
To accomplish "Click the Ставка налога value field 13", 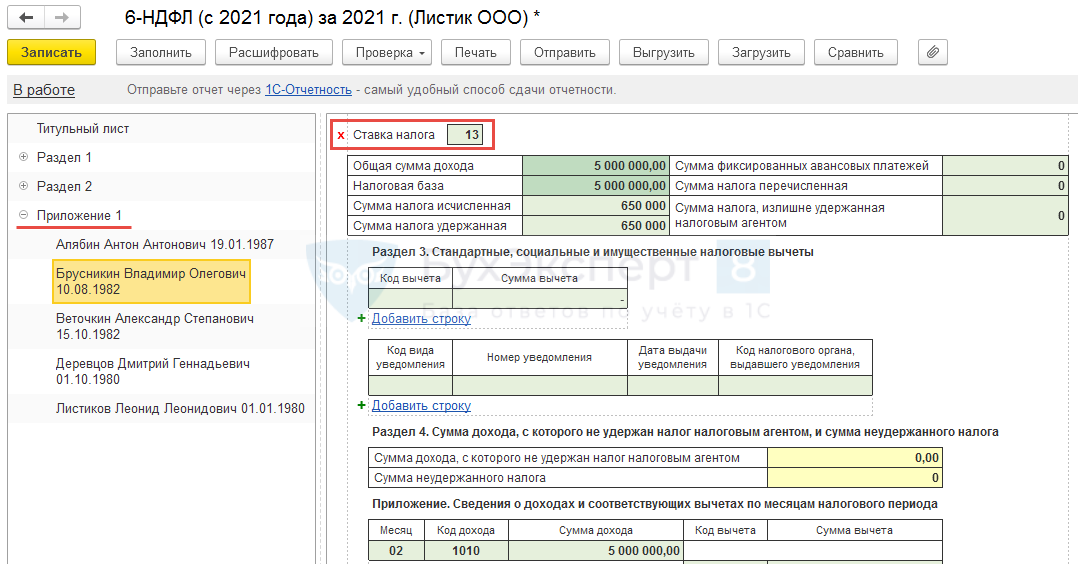I will coord(465,135).
